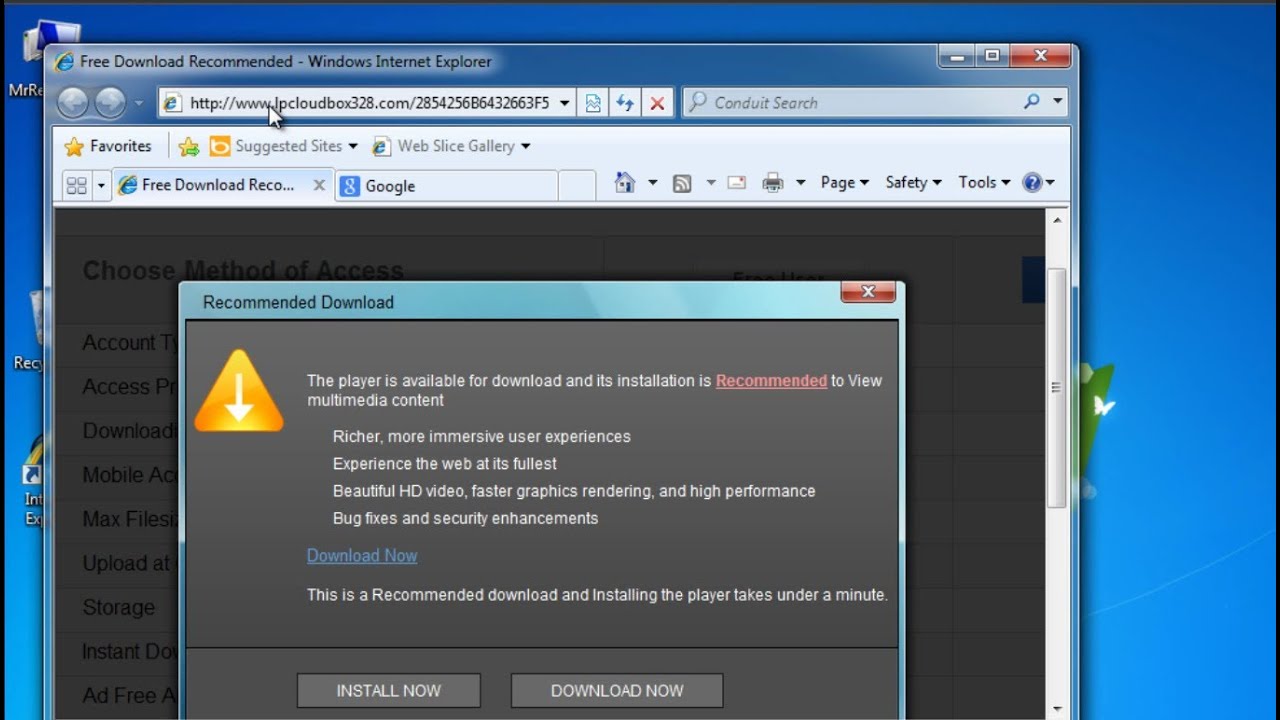Open the tab list dropdown arrow

point(100,185)
